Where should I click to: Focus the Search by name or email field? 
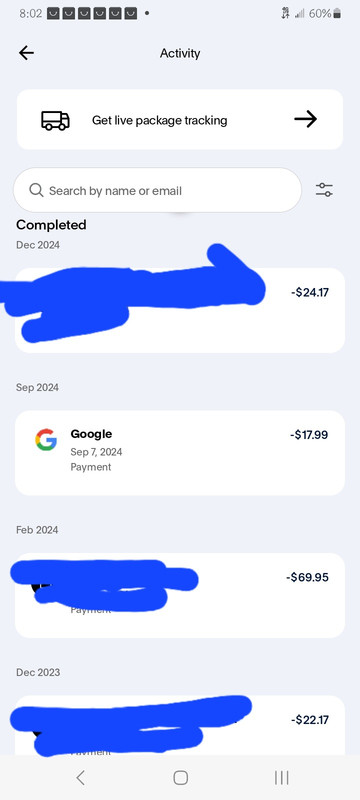157,190
